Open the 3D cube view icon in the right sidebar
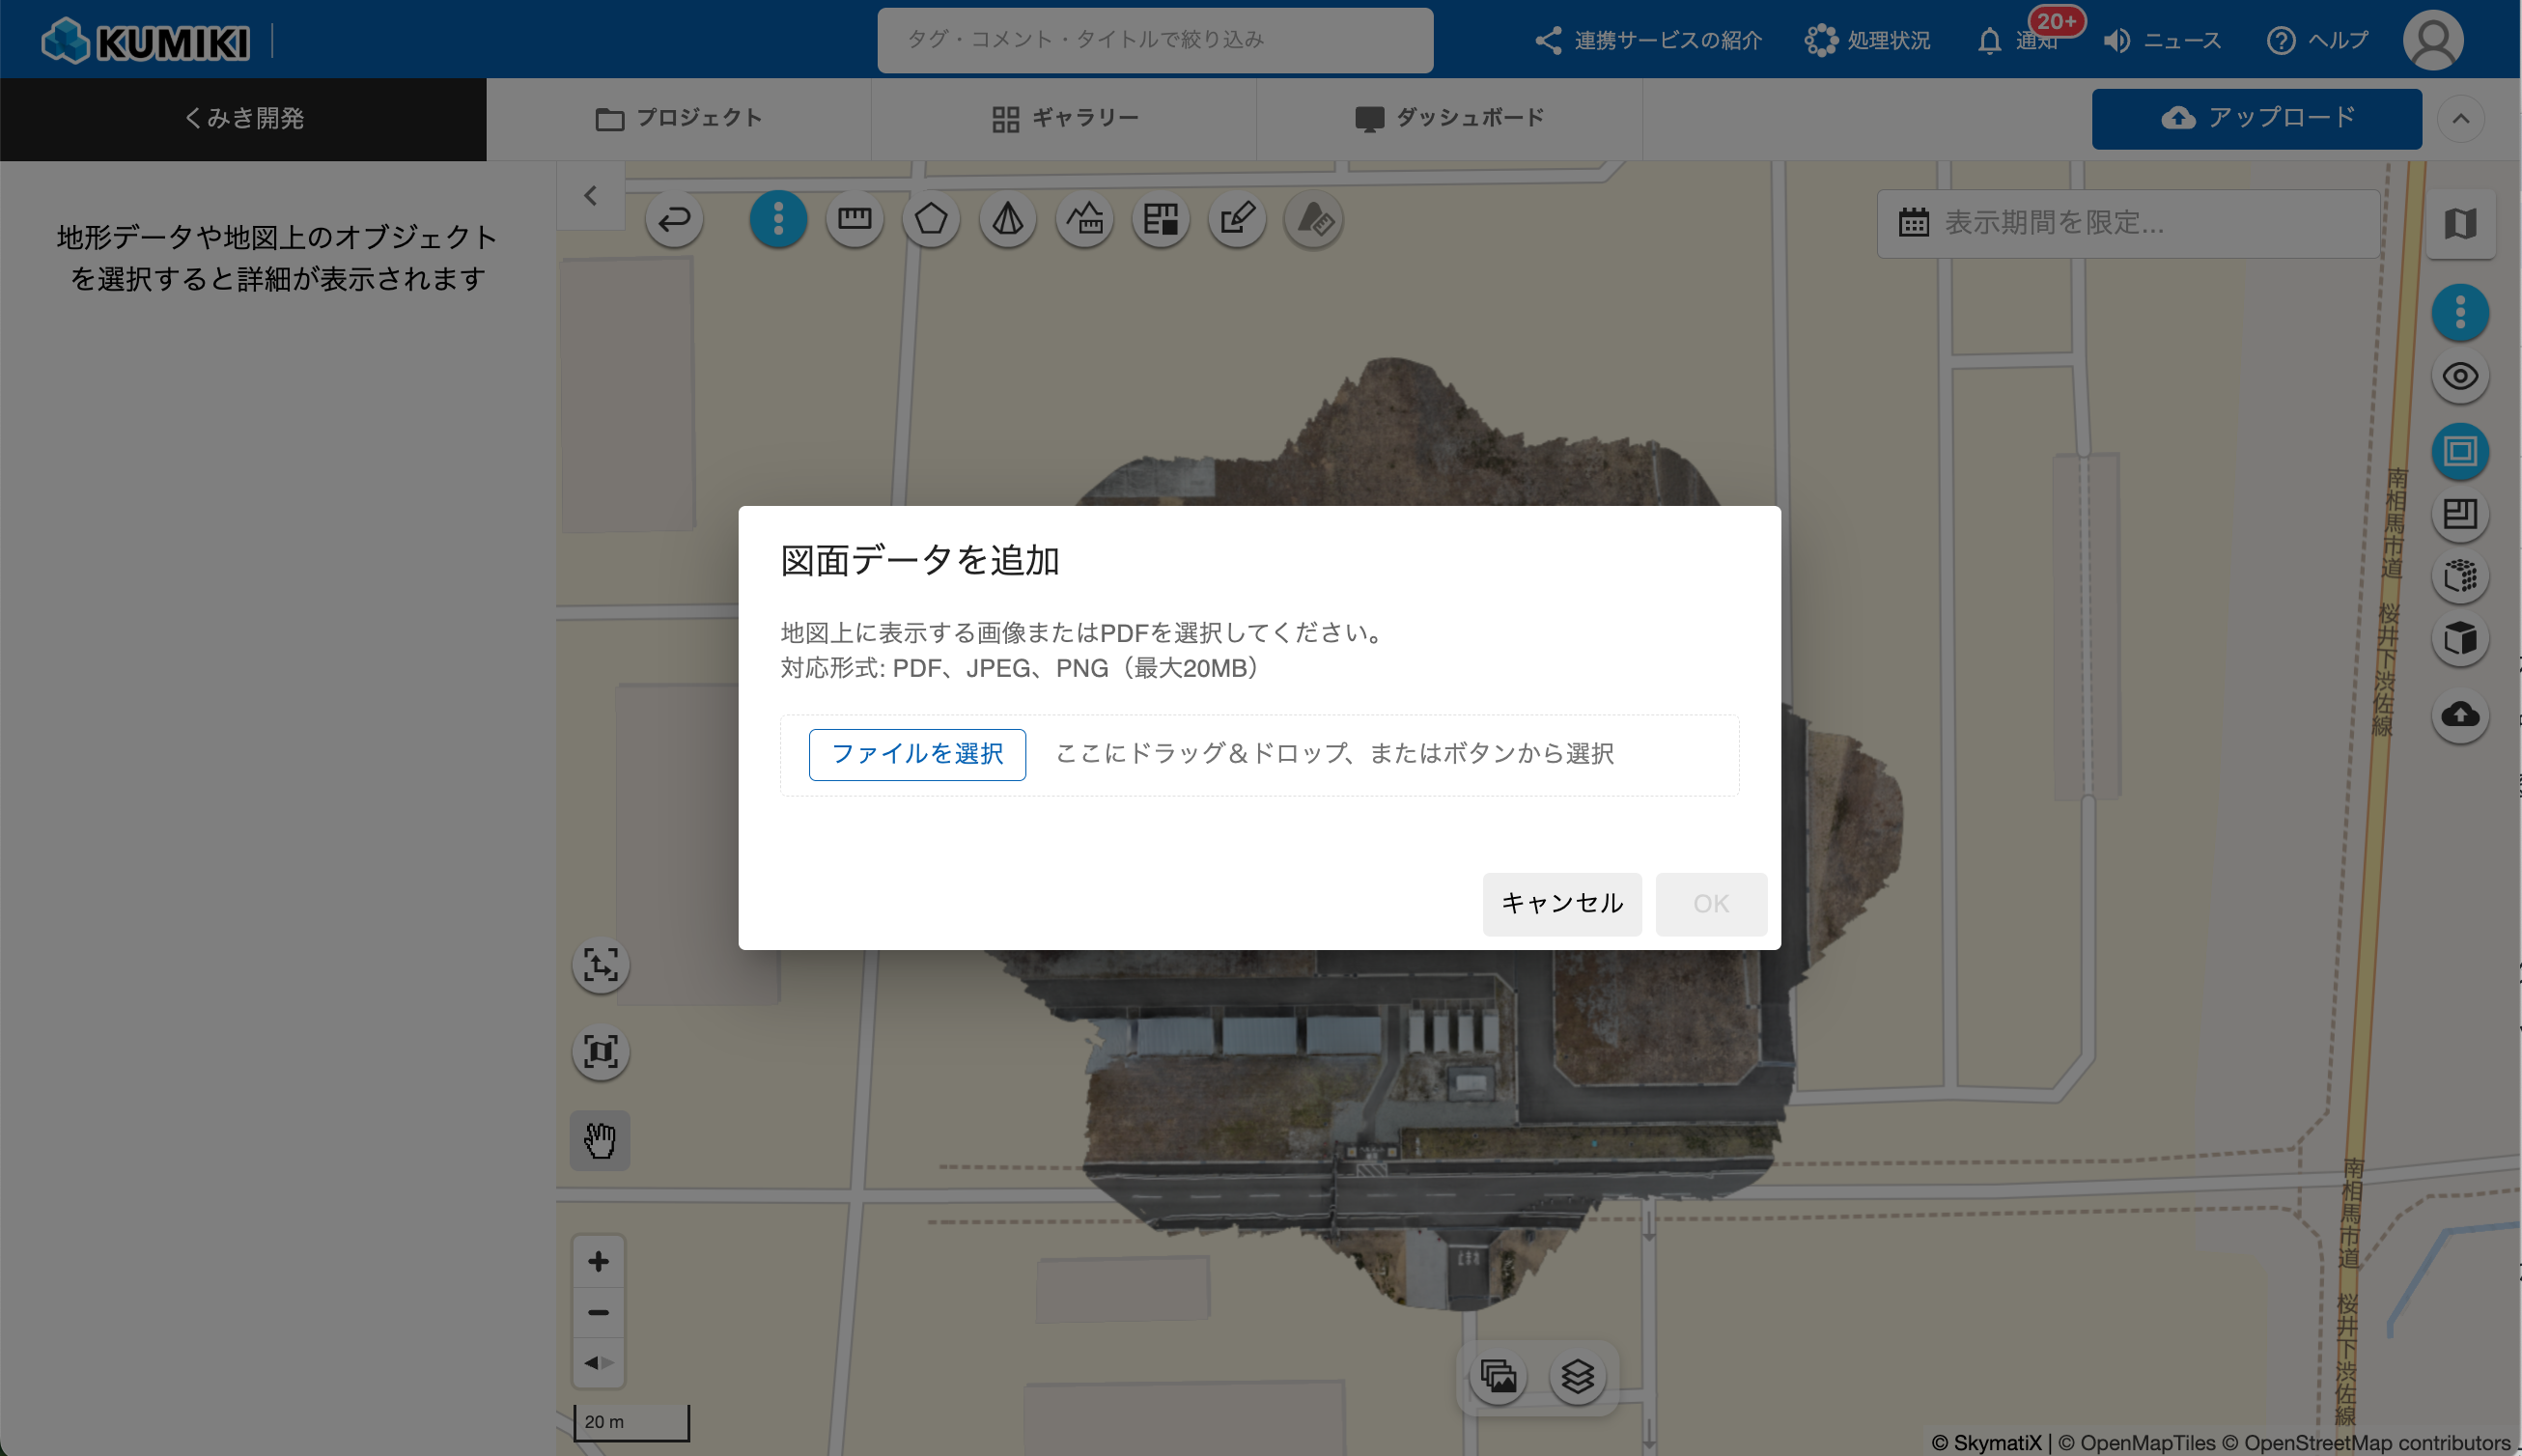The image size is (2522, 1456). [2460, 639]
